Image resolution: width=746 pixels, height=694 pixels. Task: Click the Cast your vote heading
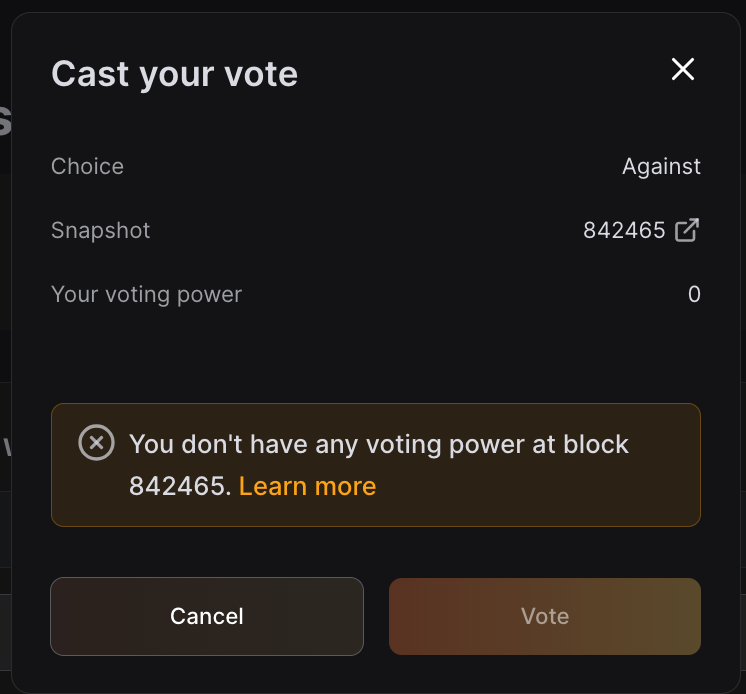174,74
